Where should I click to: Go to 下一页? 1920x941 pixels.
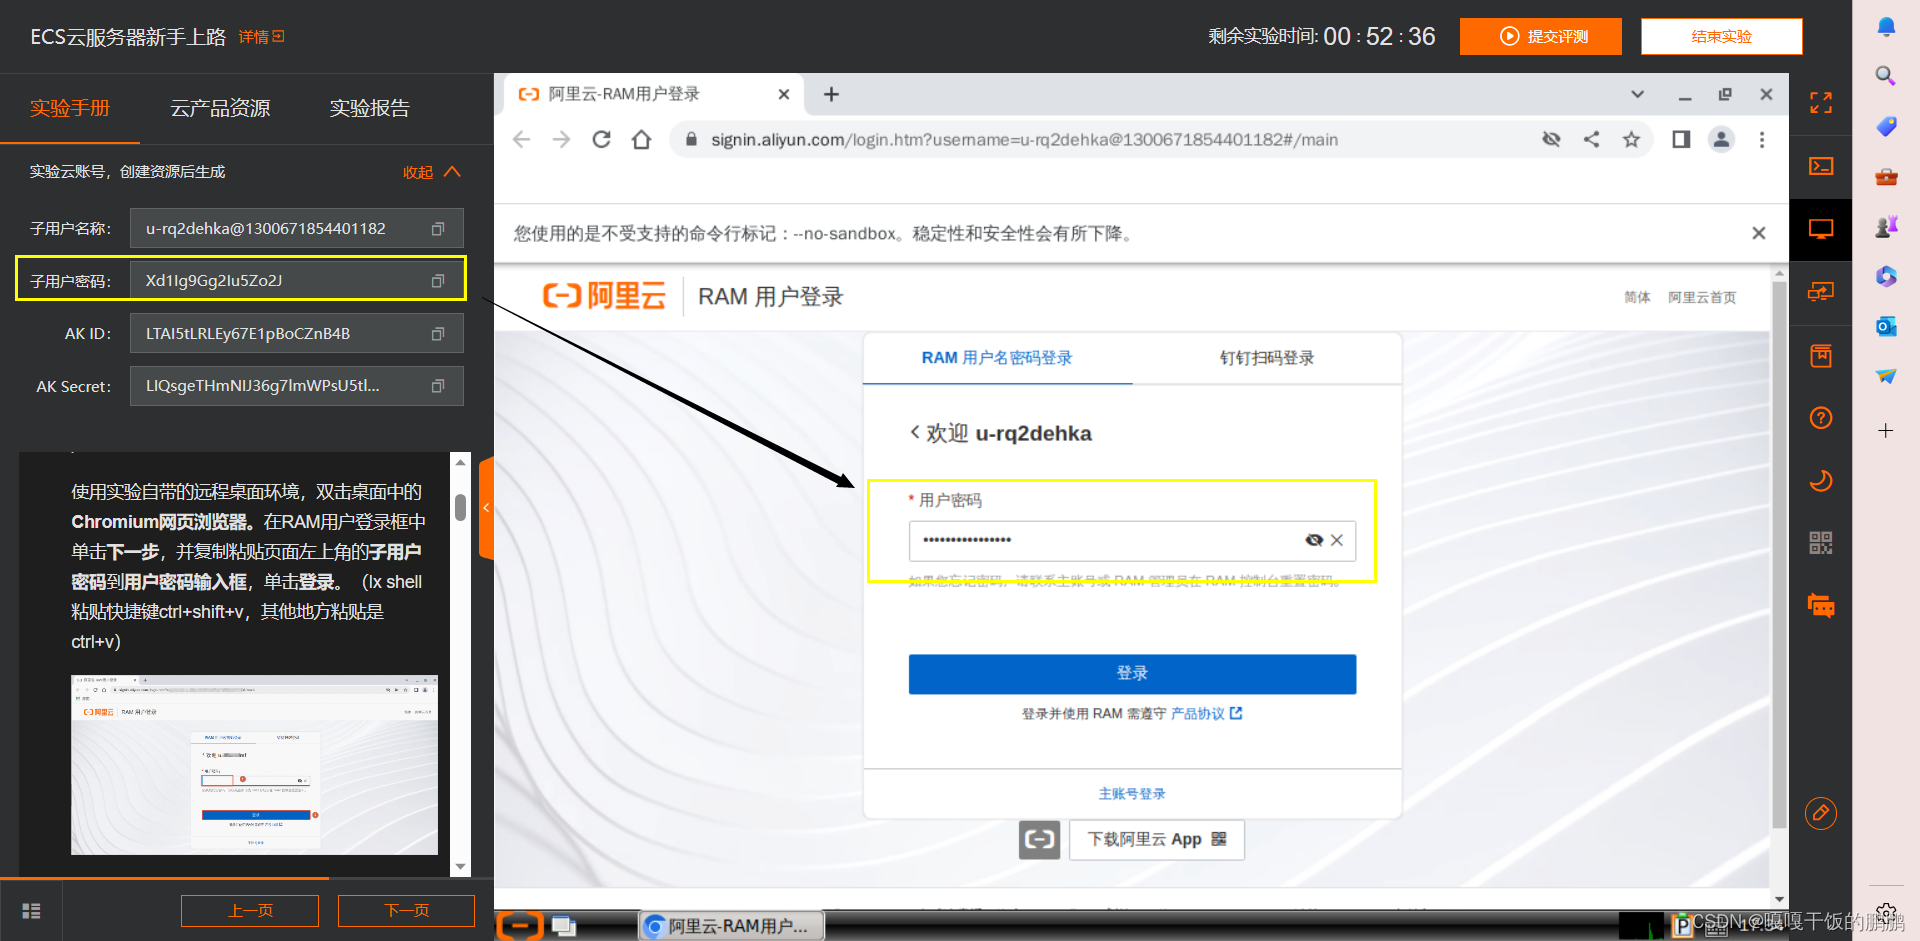(x=406, y=911)
